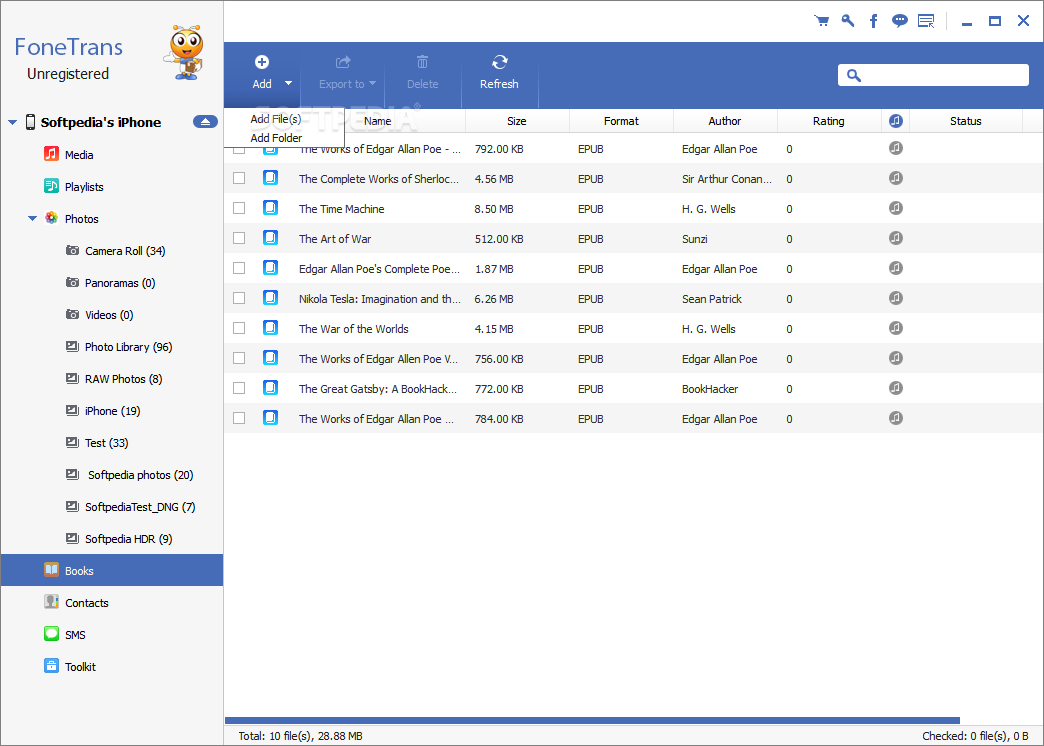Open the Facebook icon in title bar
The image size is (1044, 746).
(x=874, y=21)
